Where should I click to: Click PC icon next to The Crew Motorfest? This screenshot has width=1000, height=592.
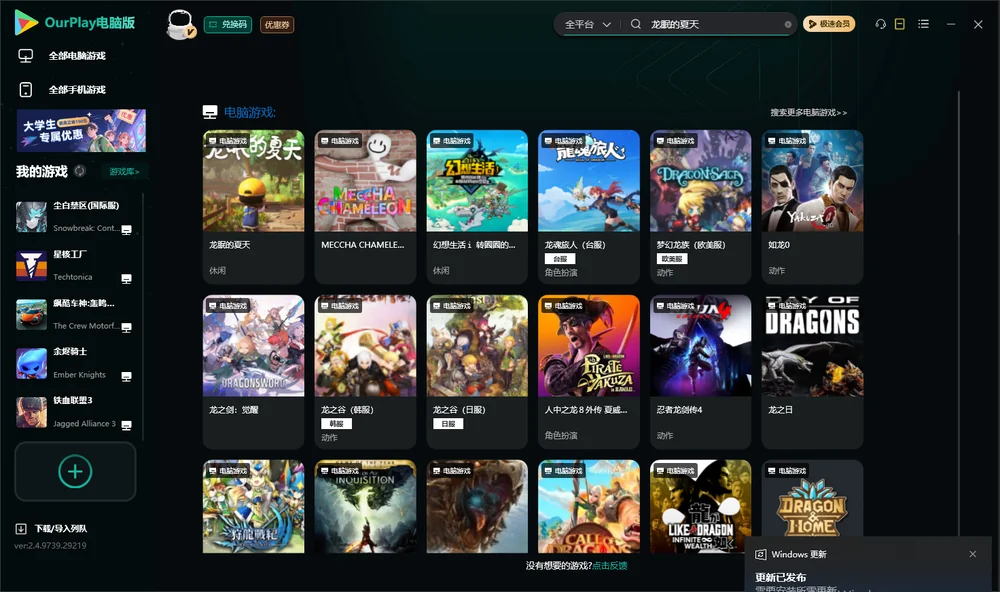126,327
